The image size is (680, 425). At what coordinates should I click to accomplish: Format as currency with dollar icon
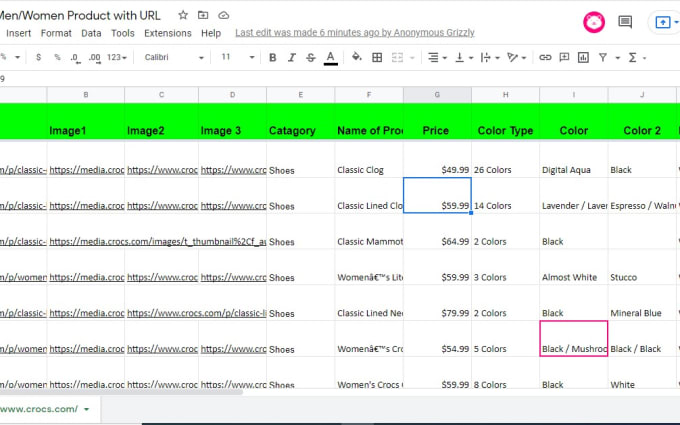39,57
